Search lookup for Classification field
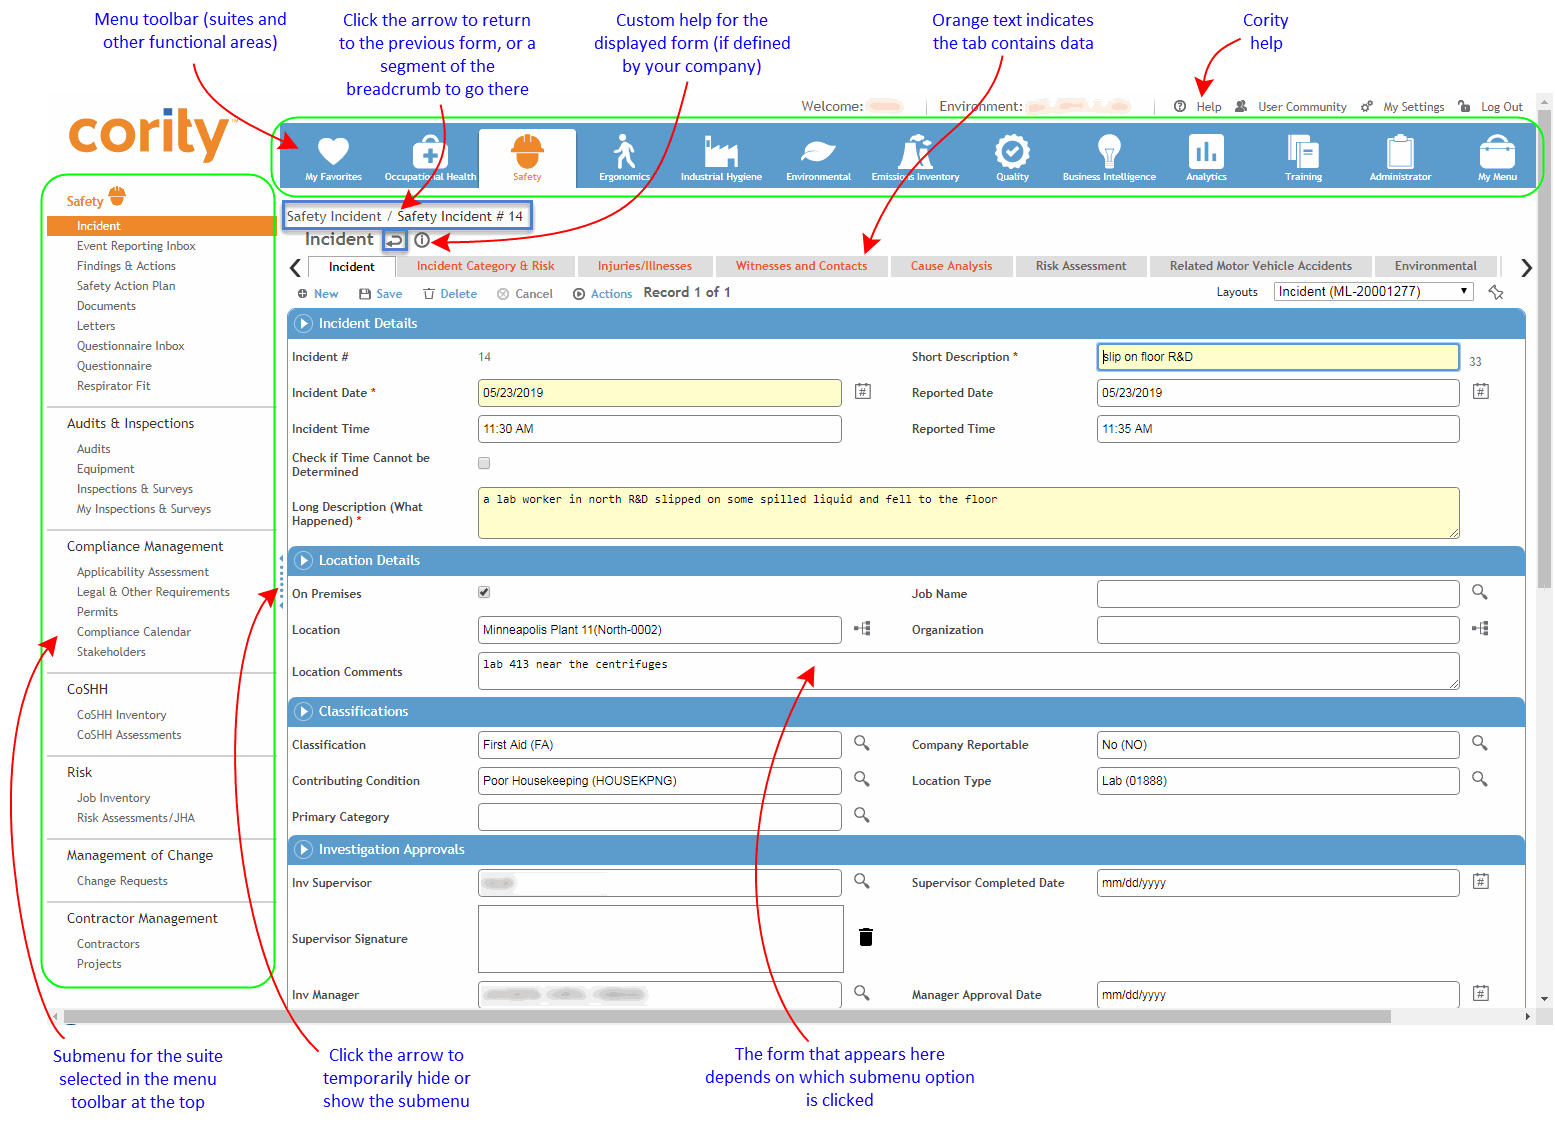This screenshot has height=1132, width=1555. (x=862, y=743)
